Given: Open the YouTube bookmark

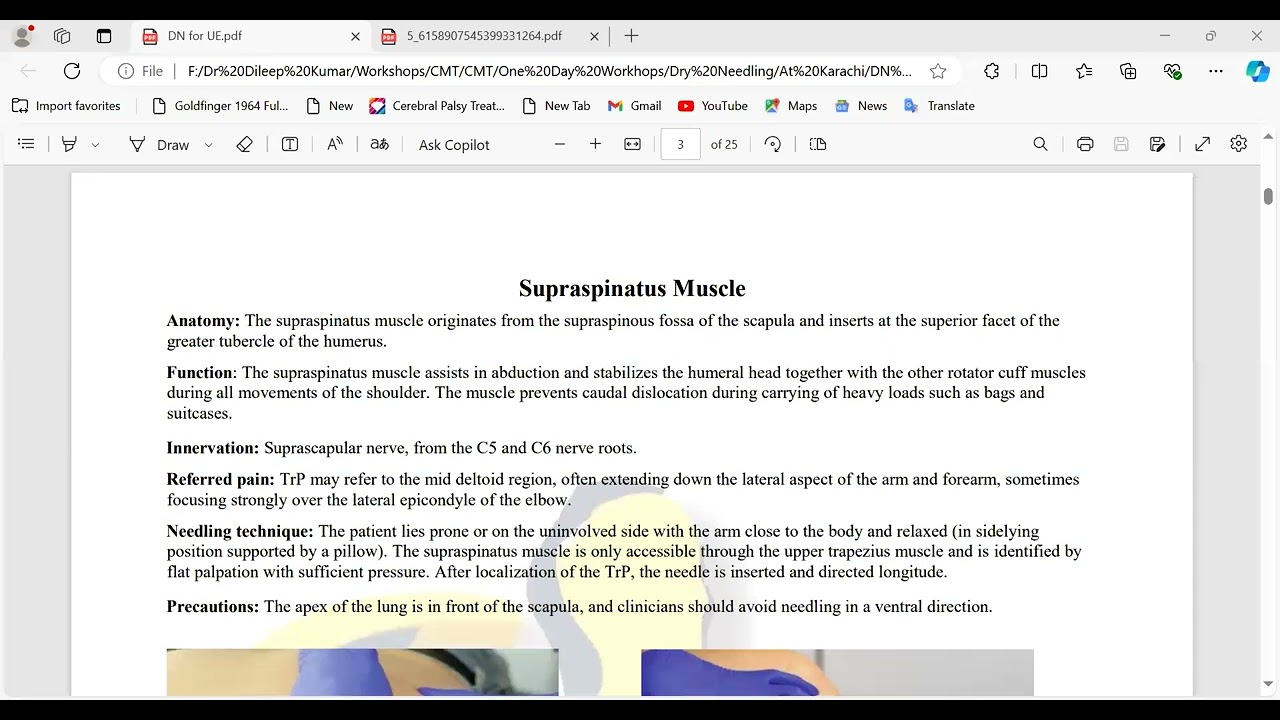Looking at the screenshot, I should point(713,106).
